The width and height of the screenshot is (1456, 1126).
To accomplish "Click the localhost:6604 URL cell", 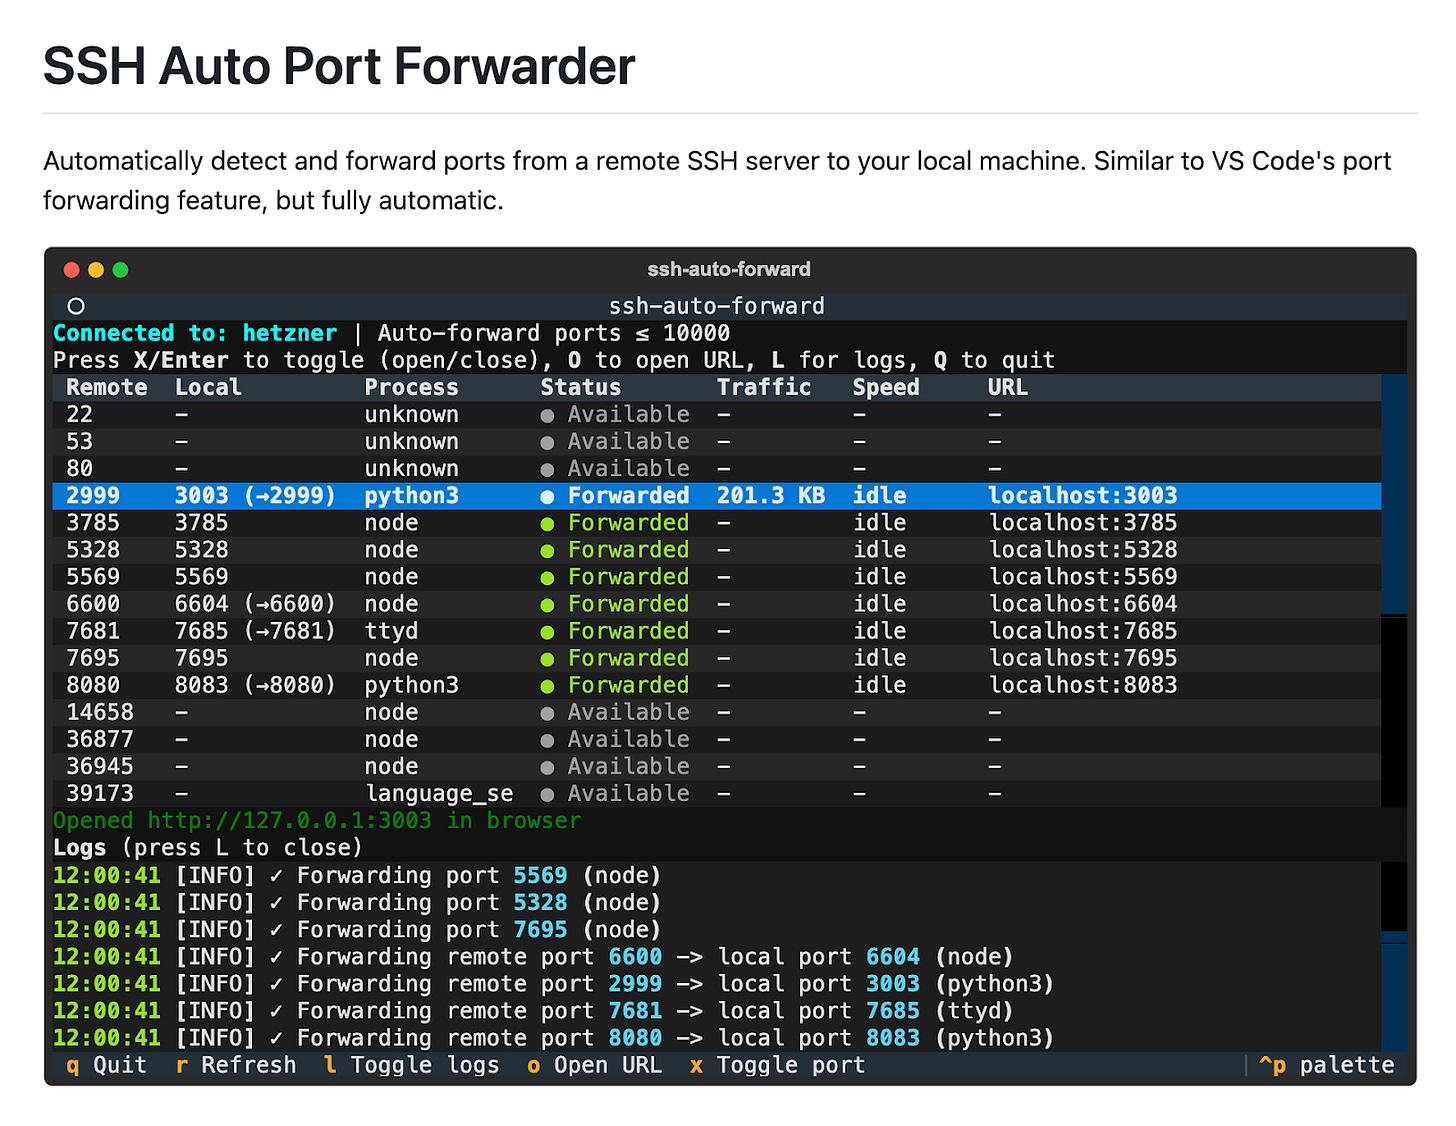I will [x=1083, y=604].
